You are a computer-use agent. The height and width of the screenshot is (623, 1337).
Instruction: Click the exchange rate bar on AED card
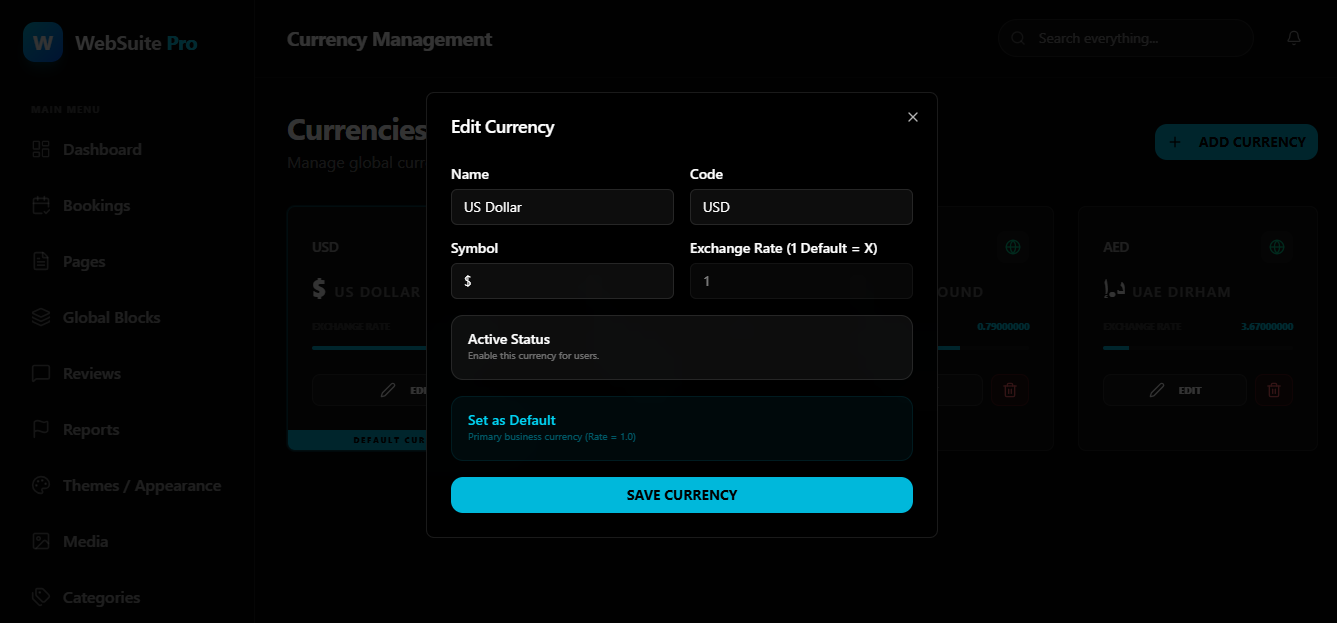point(1197,348)
